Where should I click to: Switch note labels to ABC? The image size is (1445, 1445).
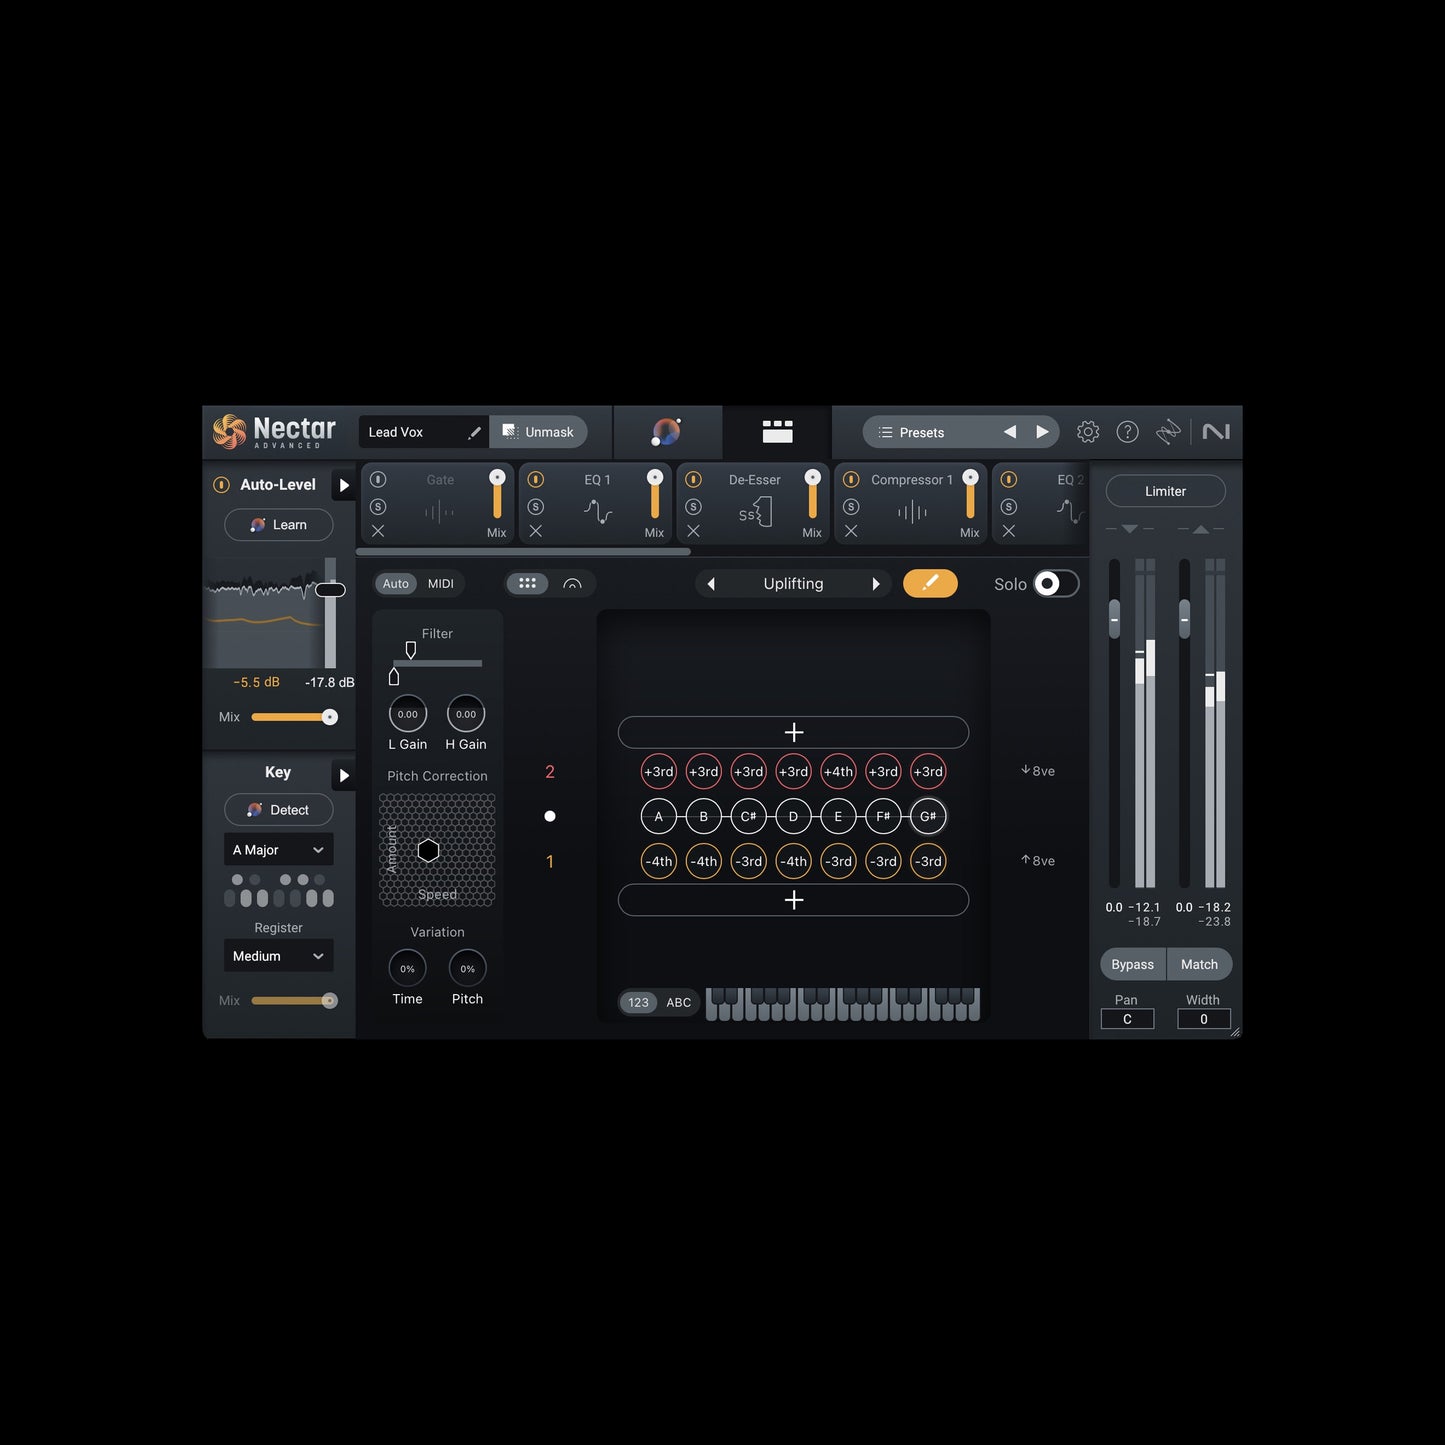[679, 1002]
